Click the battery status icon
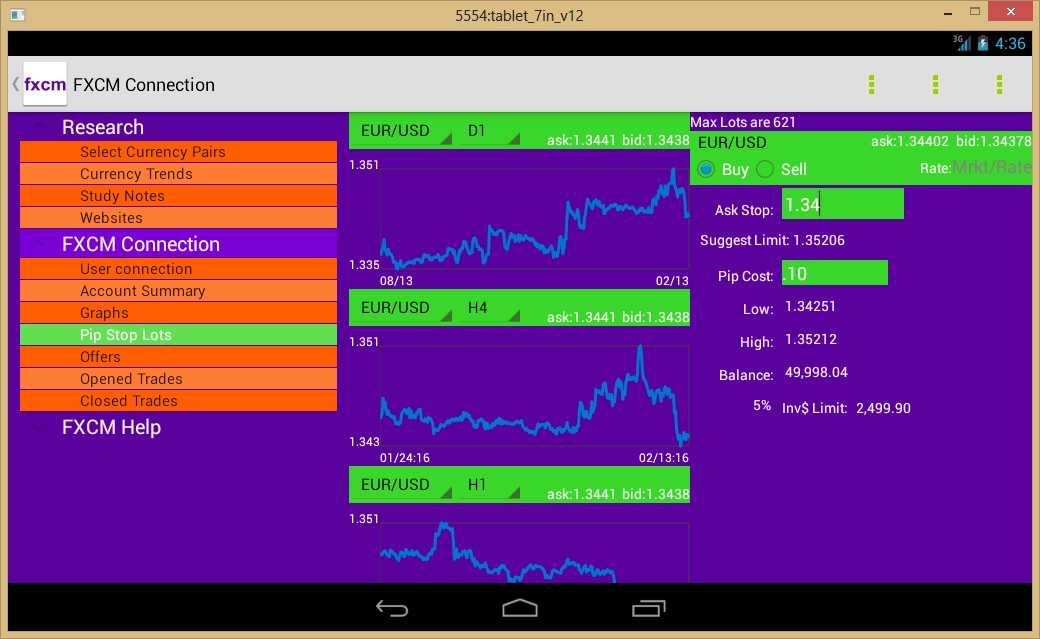Image resolution: width=1040 pixels, height=639 pixels. [983, 44]
